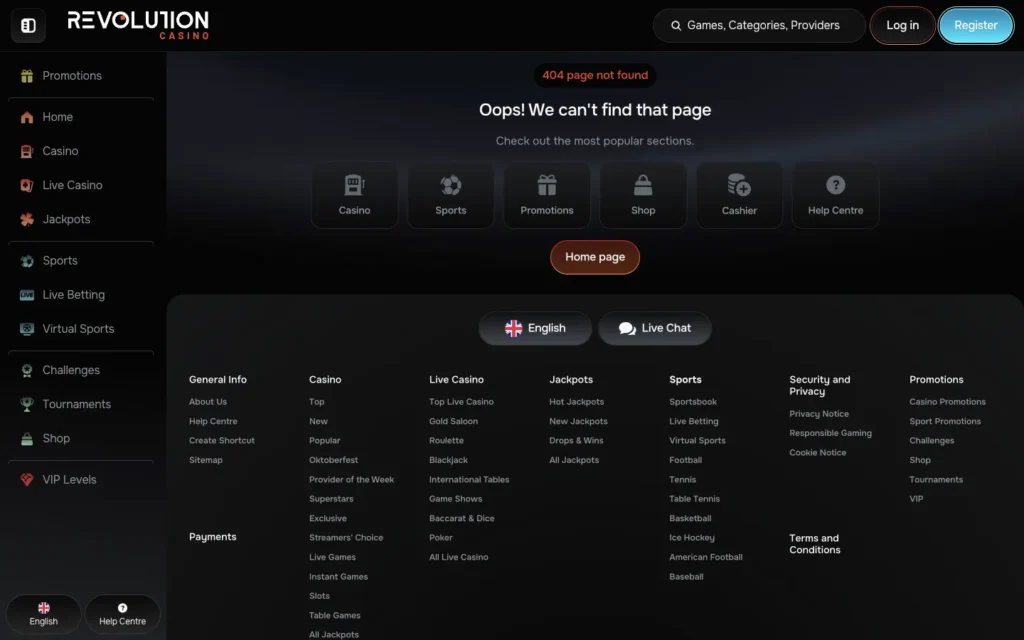The height and width of the screenshot is (640, 1024).
Task: Open the sidebar English language picker
Action: pos(44,615)
